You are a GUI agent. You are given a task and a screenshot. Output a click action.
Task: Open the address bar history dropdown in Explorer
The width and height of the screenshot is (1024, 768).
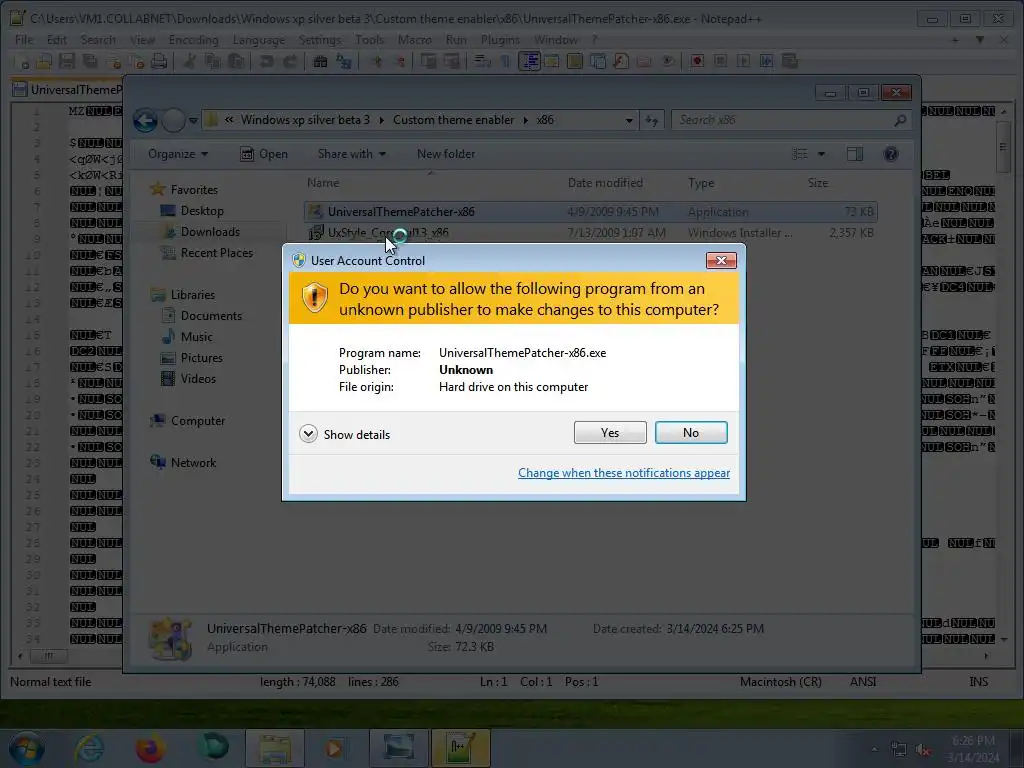(629, 121)
